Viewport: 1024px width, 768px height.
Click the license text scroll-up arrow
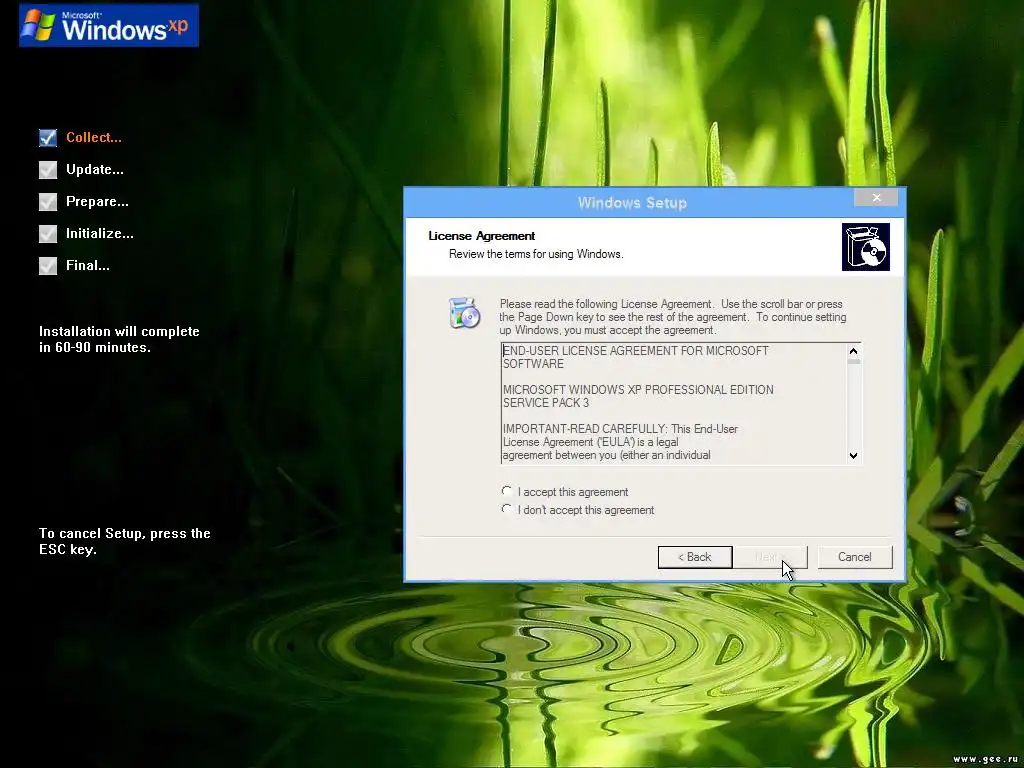tap(854, 351)
